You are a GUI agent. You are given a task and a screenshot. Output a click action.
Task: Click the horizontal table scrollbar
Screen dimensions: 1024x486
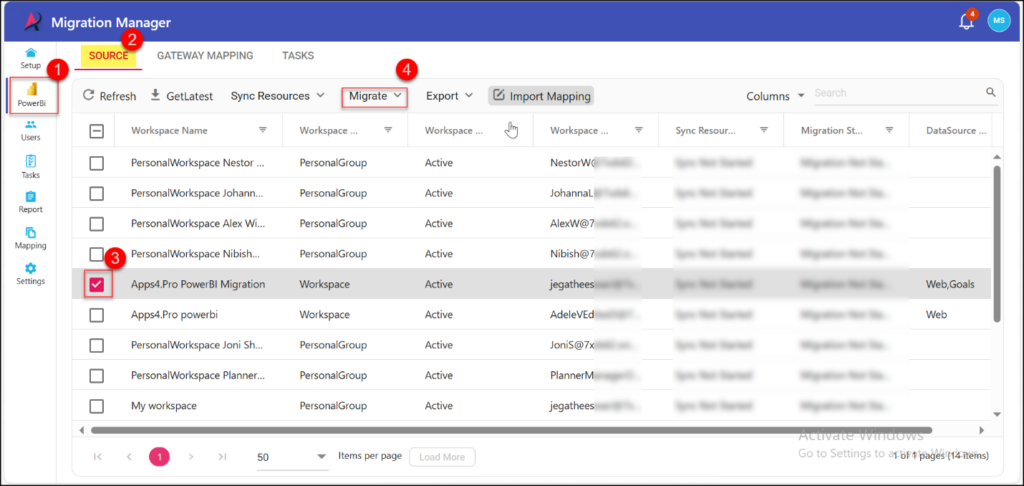511,430
